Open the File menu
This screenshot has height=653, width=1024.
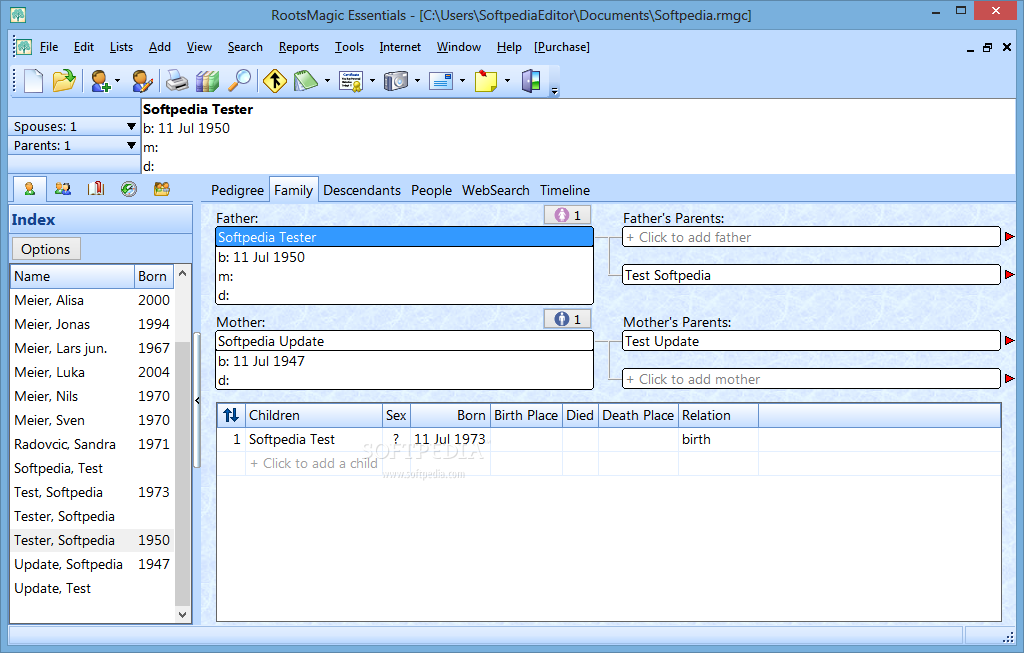[48, 47]
